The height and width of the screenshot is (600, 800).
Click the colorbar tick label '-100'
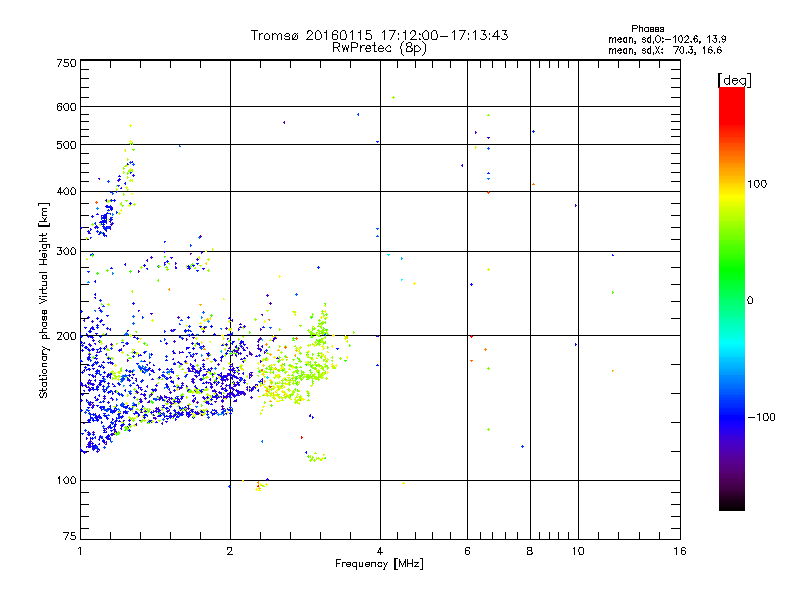click(x=761, y=417)
